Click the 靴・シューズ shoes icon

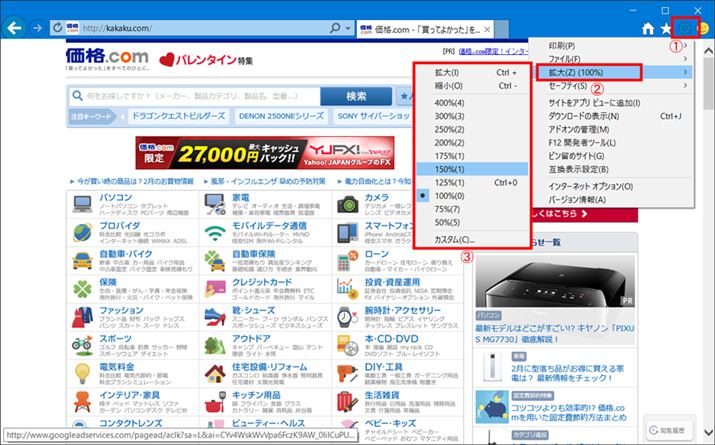point(215,317)
